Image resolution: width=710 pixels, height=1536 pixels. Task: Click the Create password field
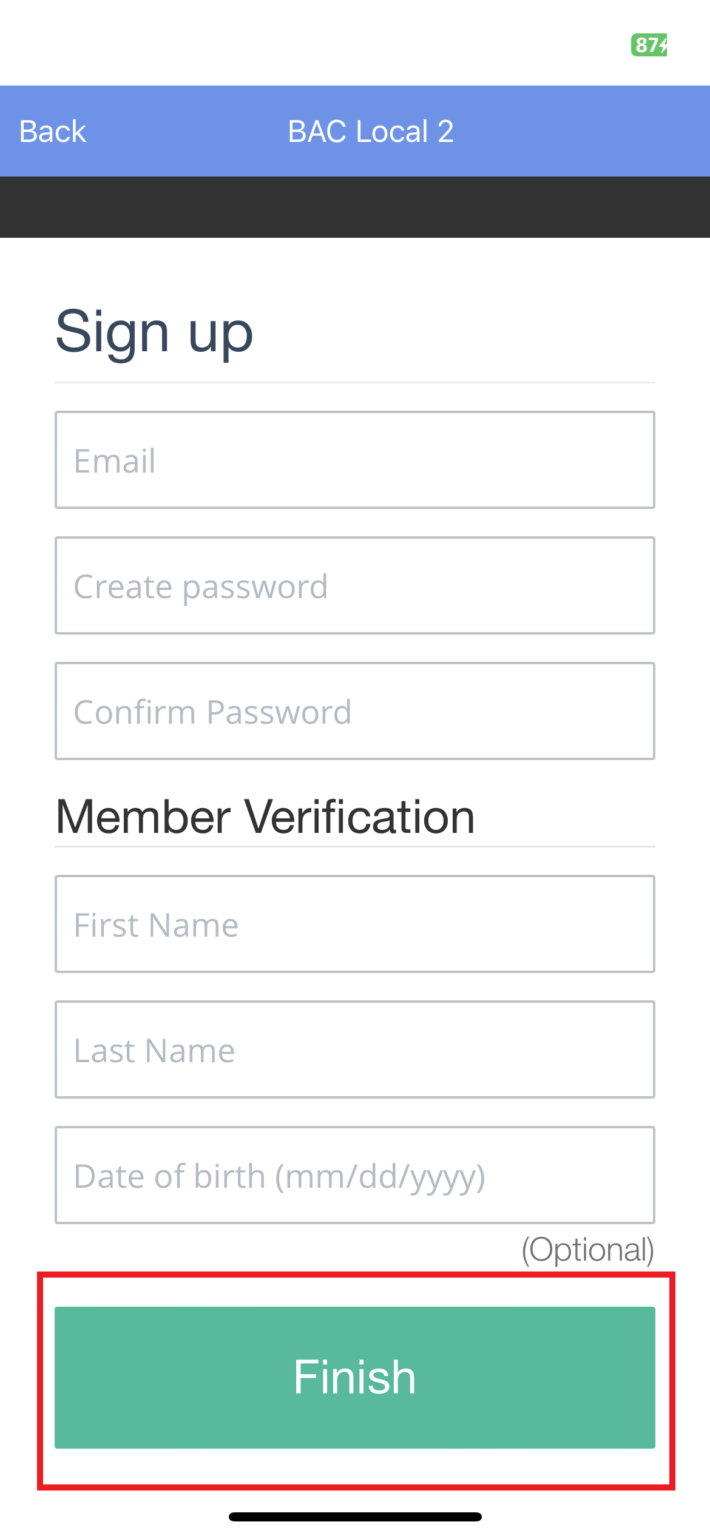coord(355,585)
